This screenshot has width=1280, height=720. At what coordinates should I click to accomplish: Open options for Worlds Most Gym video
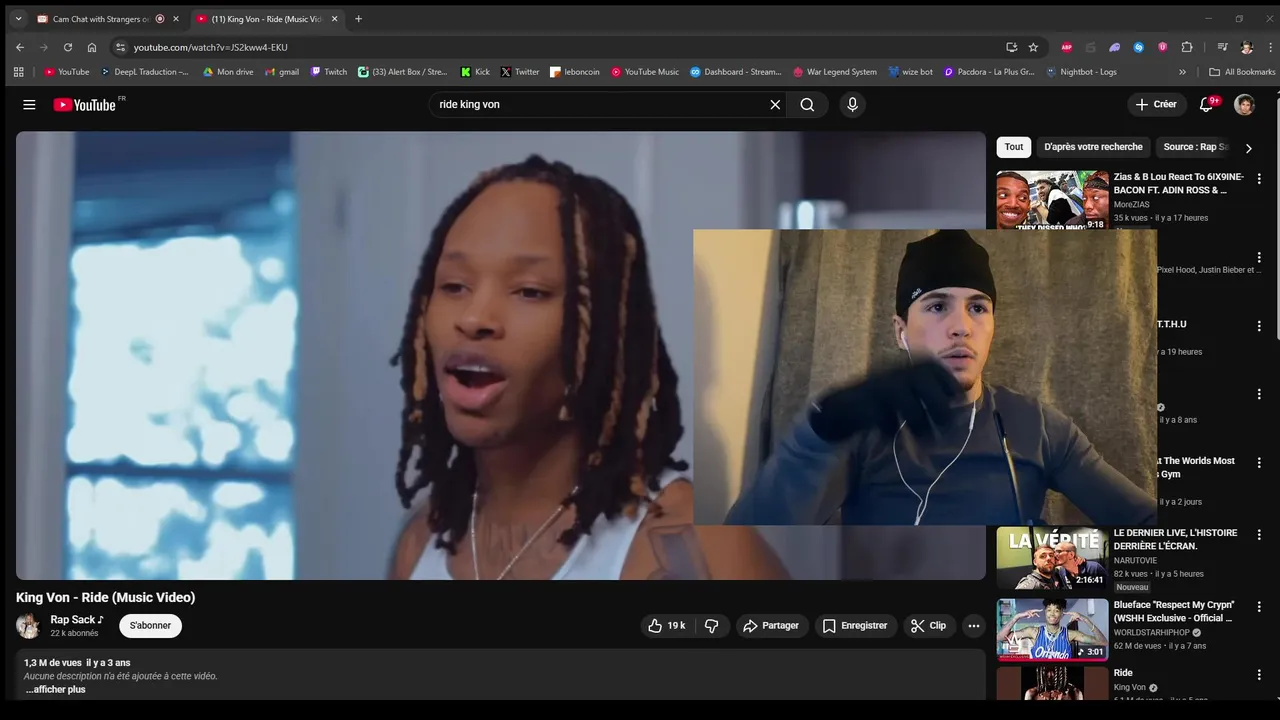(x=1259, y=463)
